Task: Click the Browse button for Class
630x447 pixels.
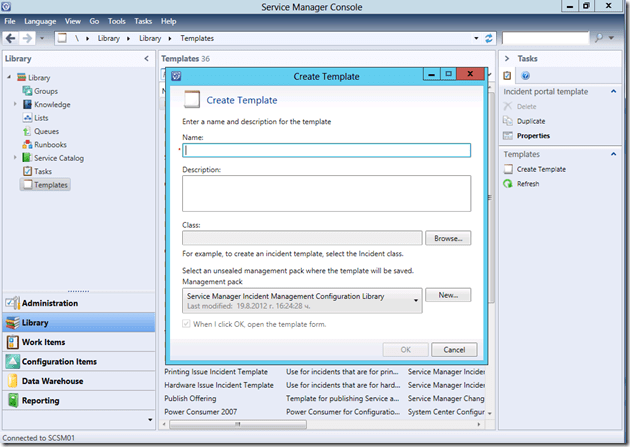Action: pyautogui.click(x=447, y=239)
